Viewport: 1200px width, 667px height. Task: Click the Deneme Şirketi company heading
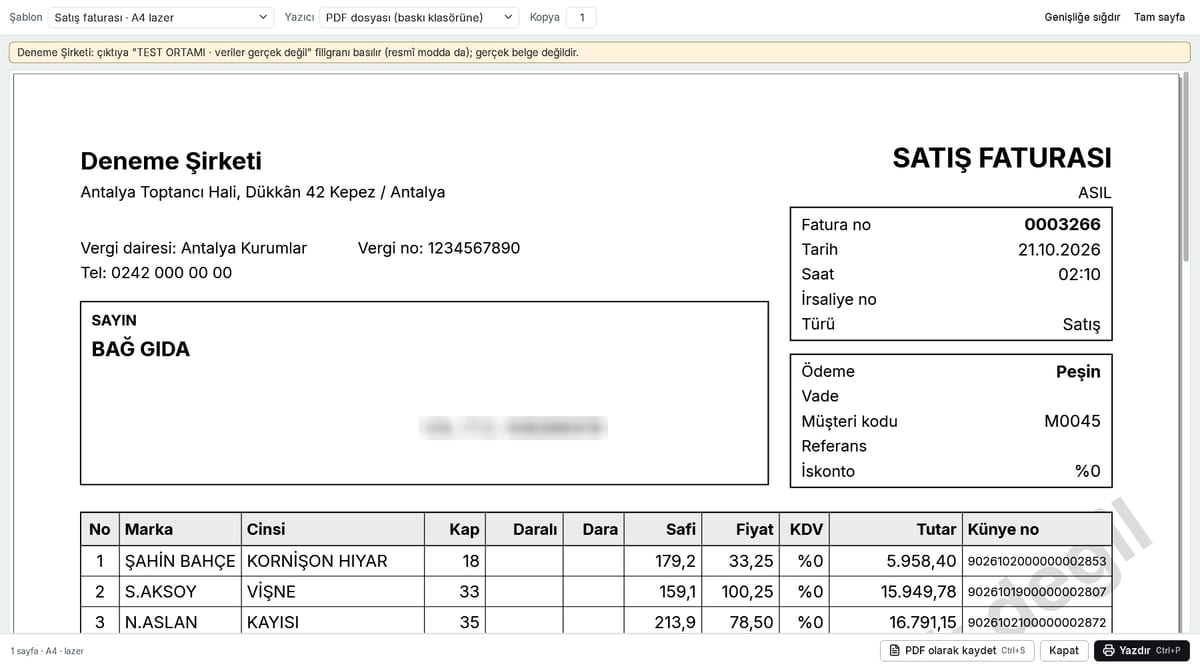(x=171, y=161)
